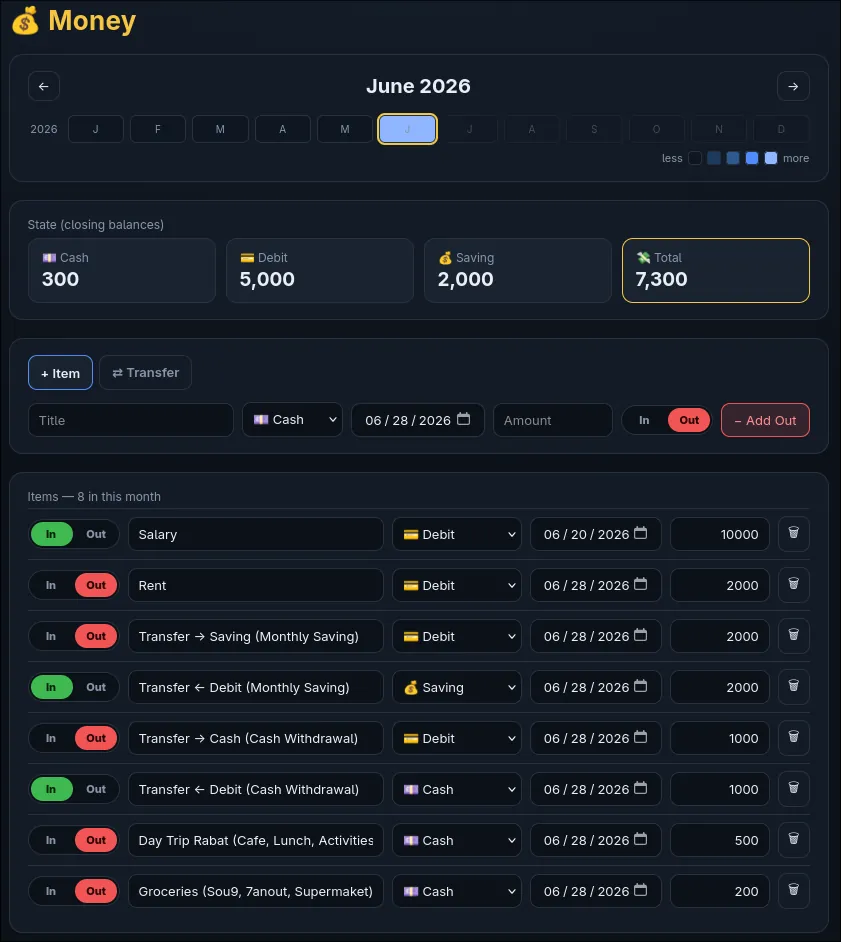Open Groceries account dropdown

457,892
